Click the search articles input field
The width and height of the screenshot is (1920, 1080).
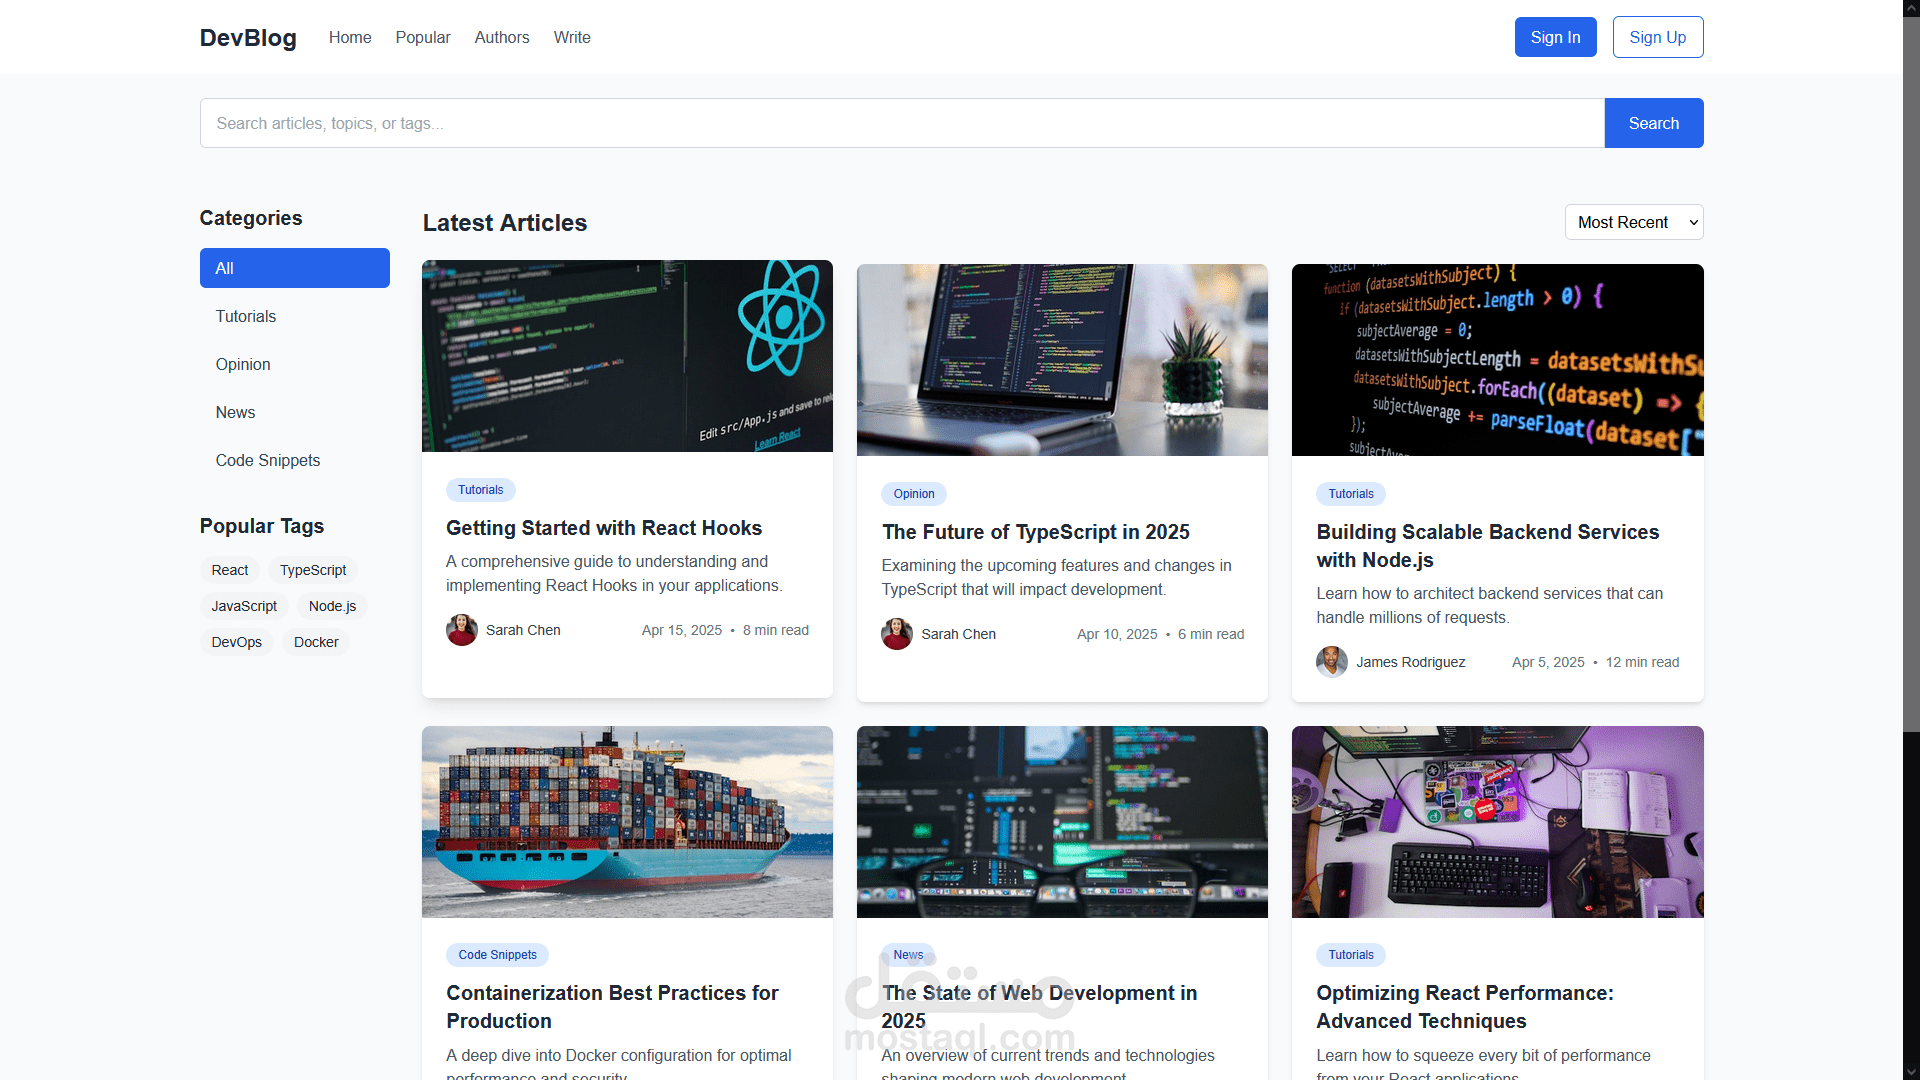(x=902, y=123)
